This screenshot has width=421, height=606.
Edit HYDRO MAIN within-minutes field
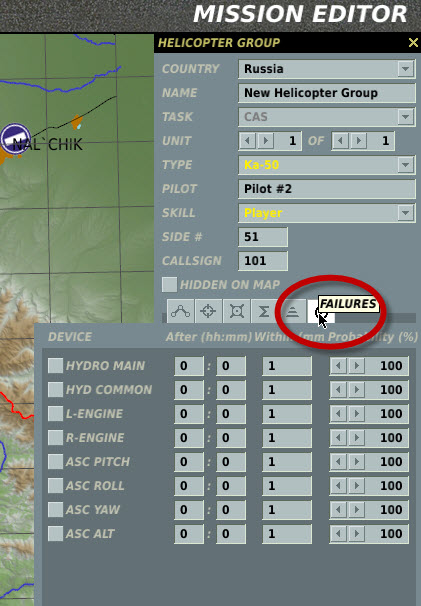coord(287,366)
